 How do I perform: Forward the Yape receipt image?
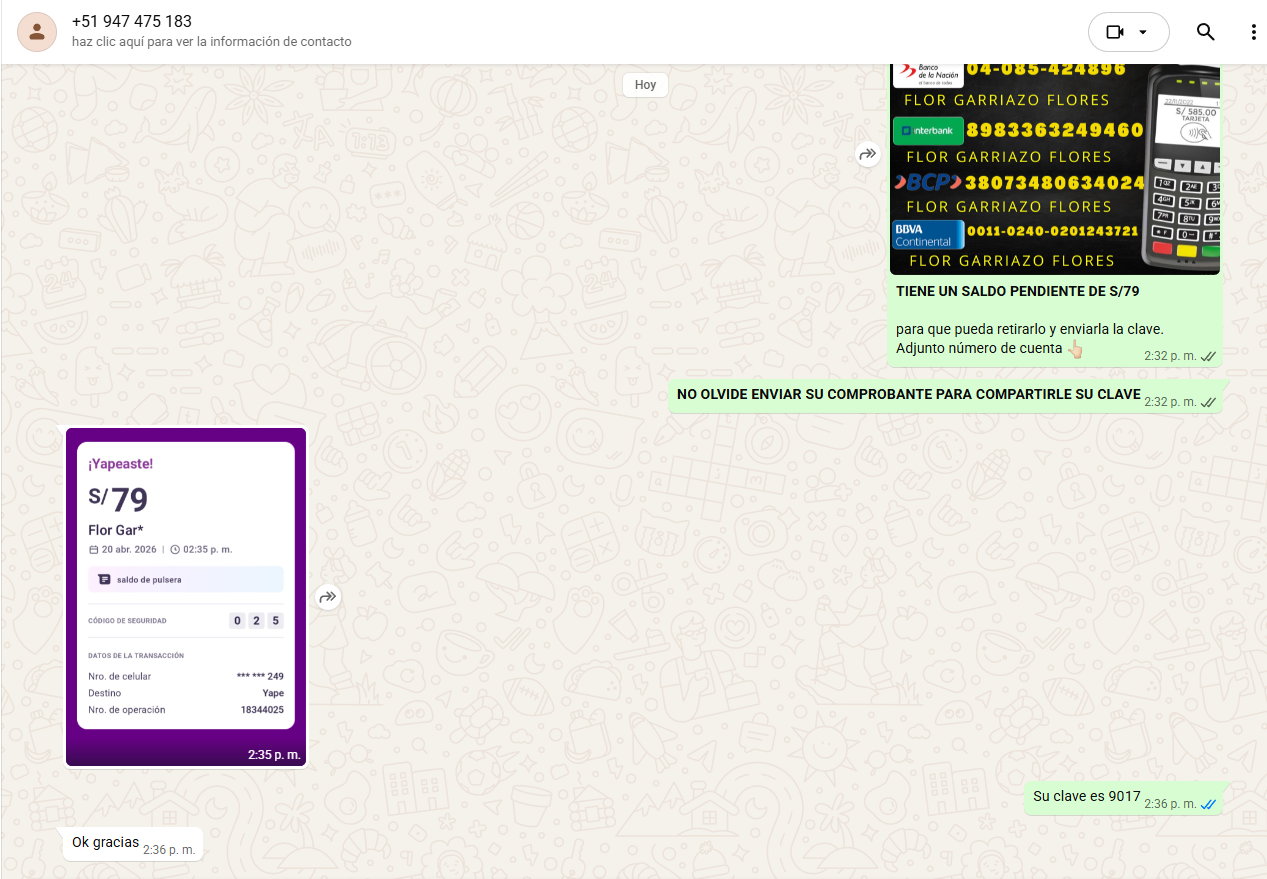328,597
